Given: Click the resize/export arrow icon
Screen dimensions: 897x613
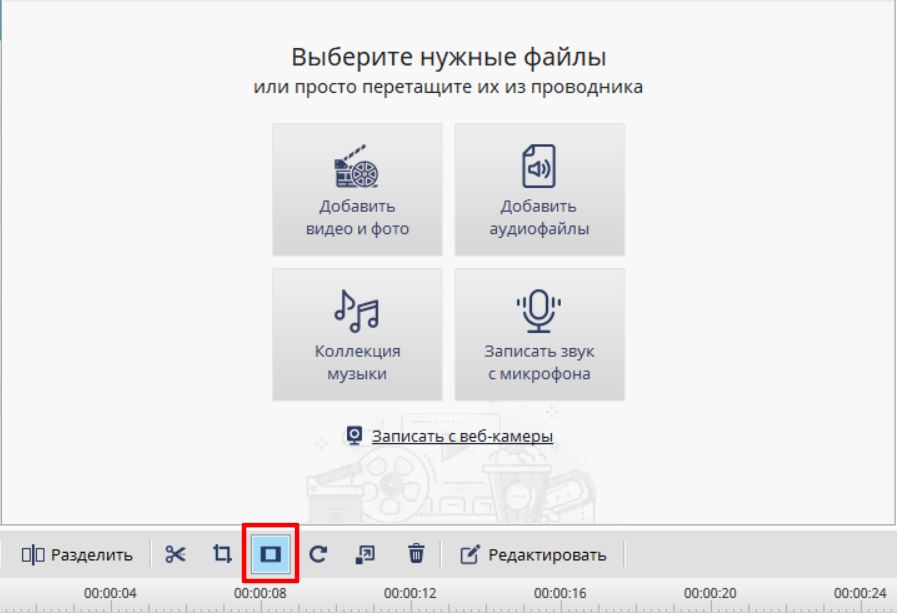Looking at the screenshot, I should 365,554.
